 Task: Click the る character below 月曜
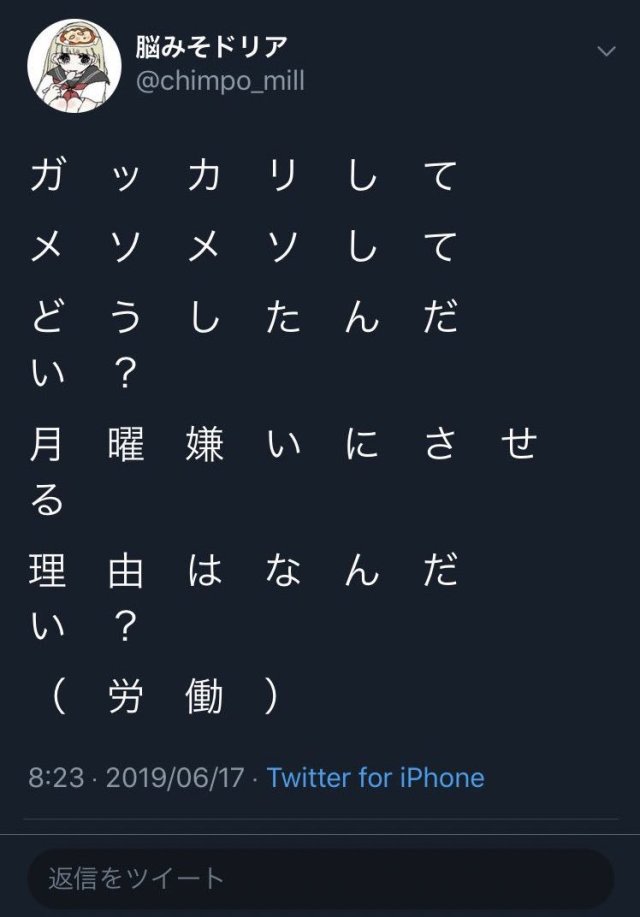[x=47, y=500]
